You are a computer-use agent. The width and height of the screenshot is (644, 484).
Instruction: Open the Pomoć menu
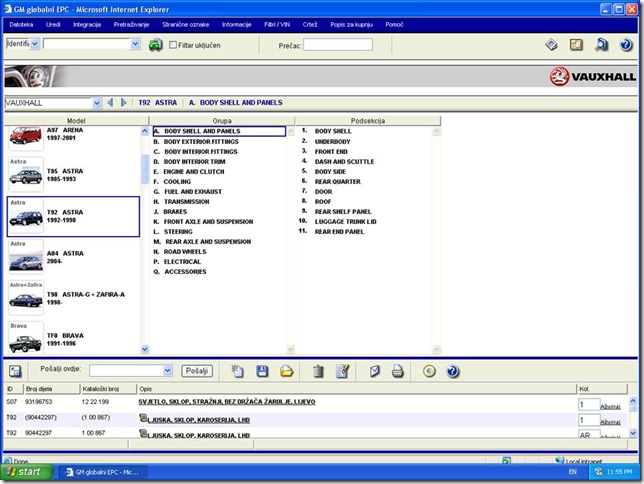[x=394, y=25]
